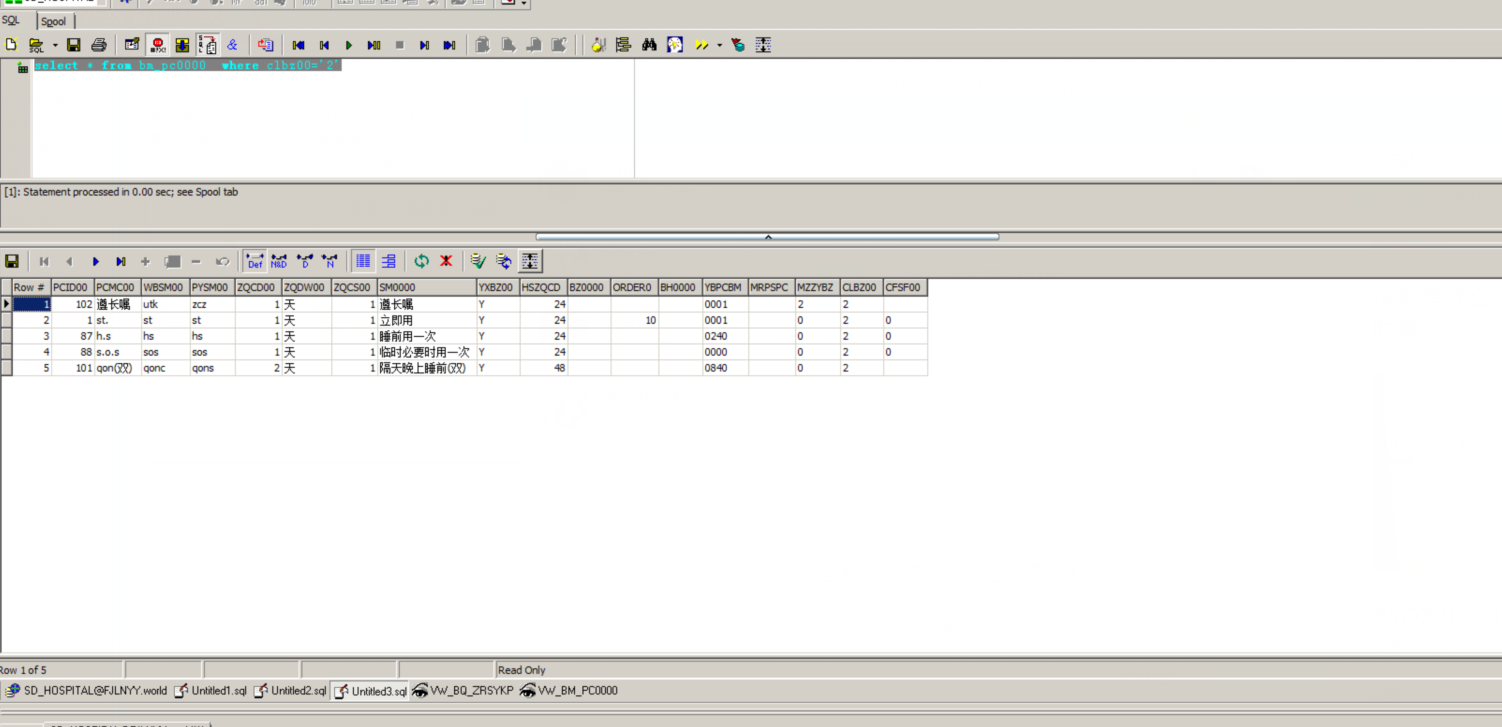Screen dimensions: 1502x727
Task: Move to the next record in grid
Action: [95, 261]
